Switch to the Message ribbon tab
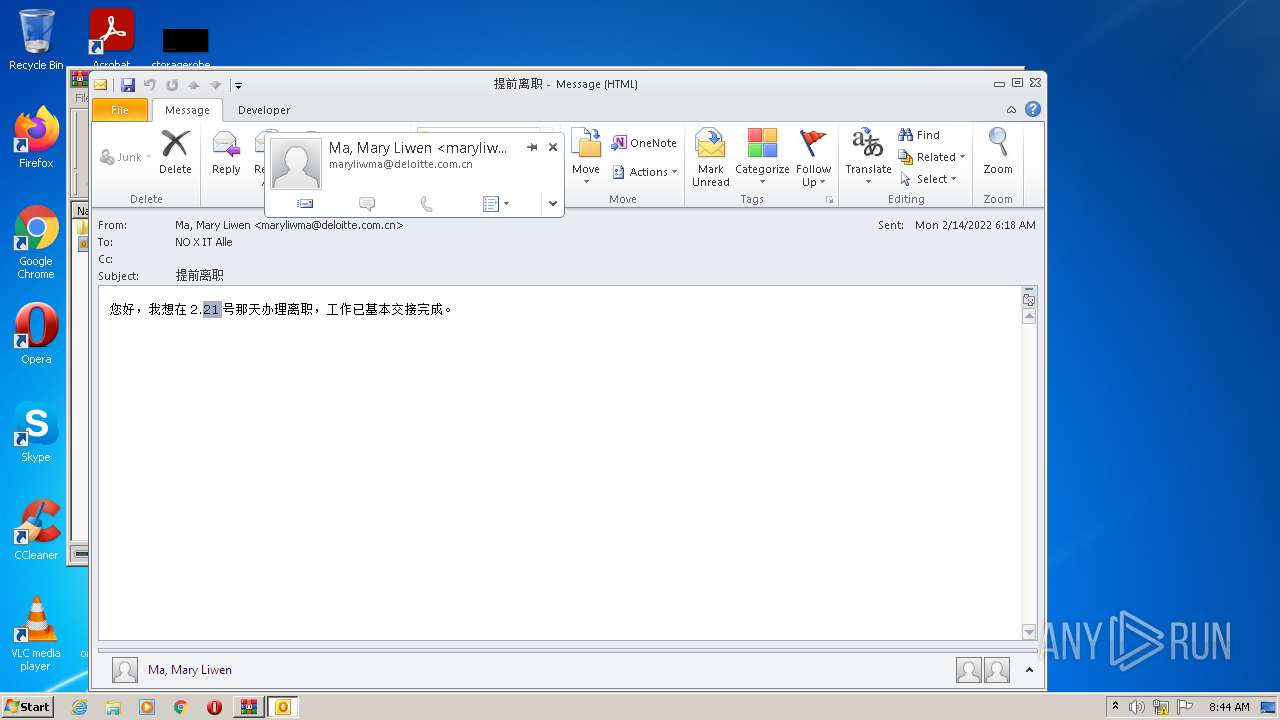Image resolution: width=1280 pixels, height=720 pixels. (x=187, y=110)
